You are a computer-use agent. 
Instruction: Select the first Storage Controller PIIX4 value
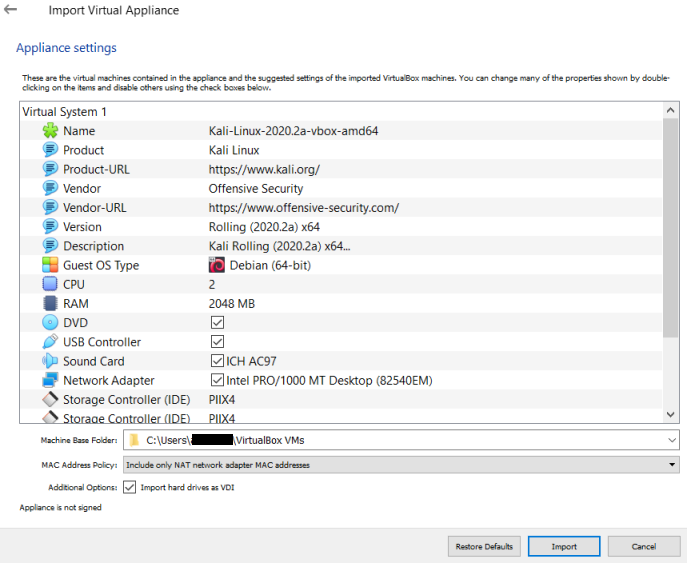point(222,400)
